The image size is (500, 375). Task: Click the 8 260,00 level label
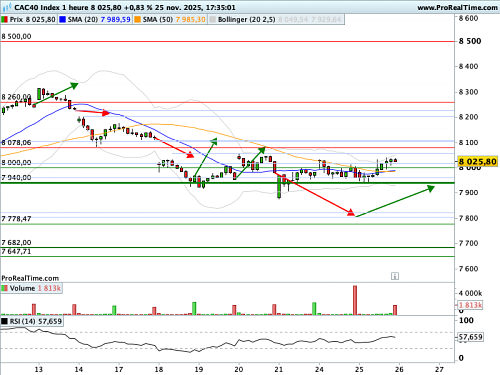point(16,97)
